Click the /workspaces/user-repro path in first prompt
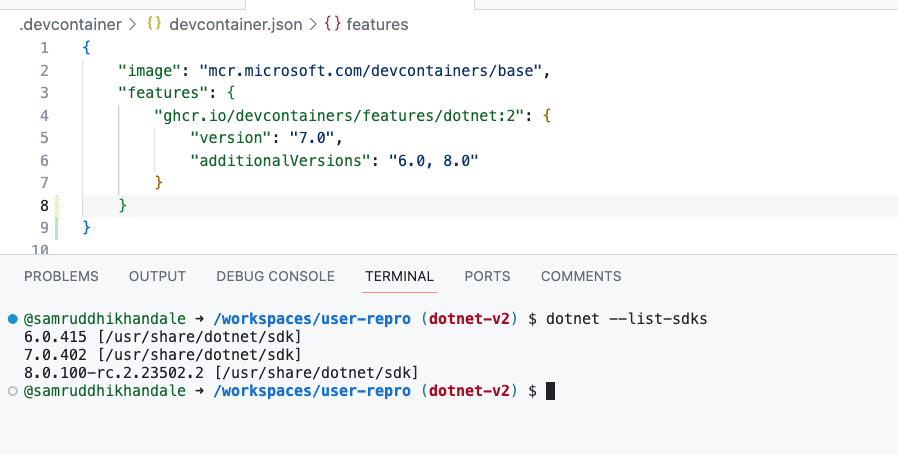898x455 pixels. pyautogui.click(x=312, y=319)
